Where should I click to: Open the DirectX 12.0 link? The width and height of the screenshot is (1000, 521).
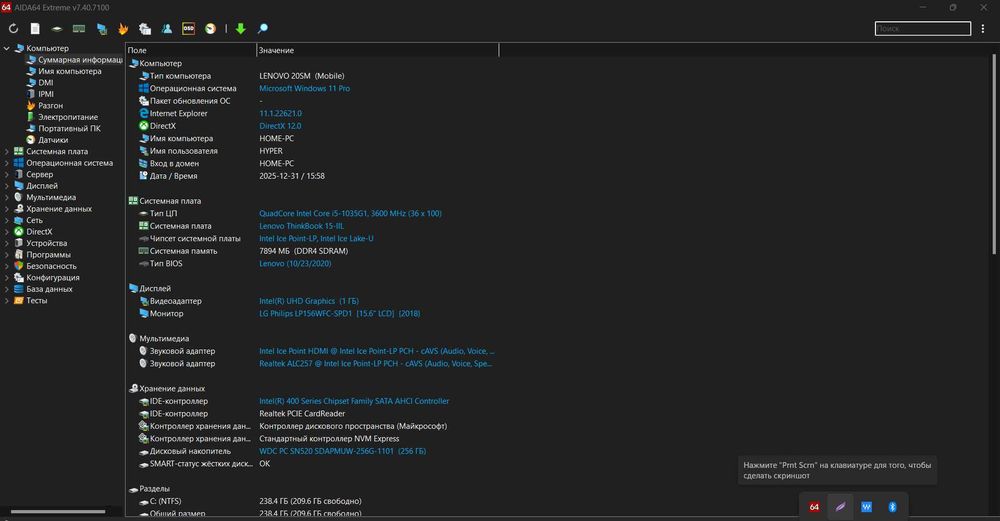[280, 126]
